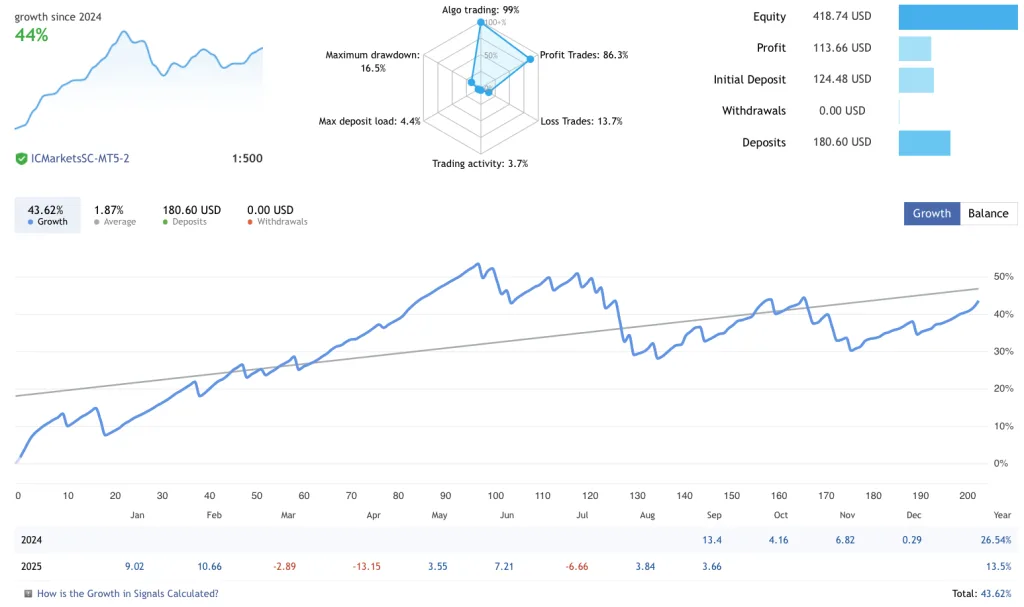This screenshot has width=1024, height=607.
Task: Switch to the Balance tab
Action: tap(988, 213)
